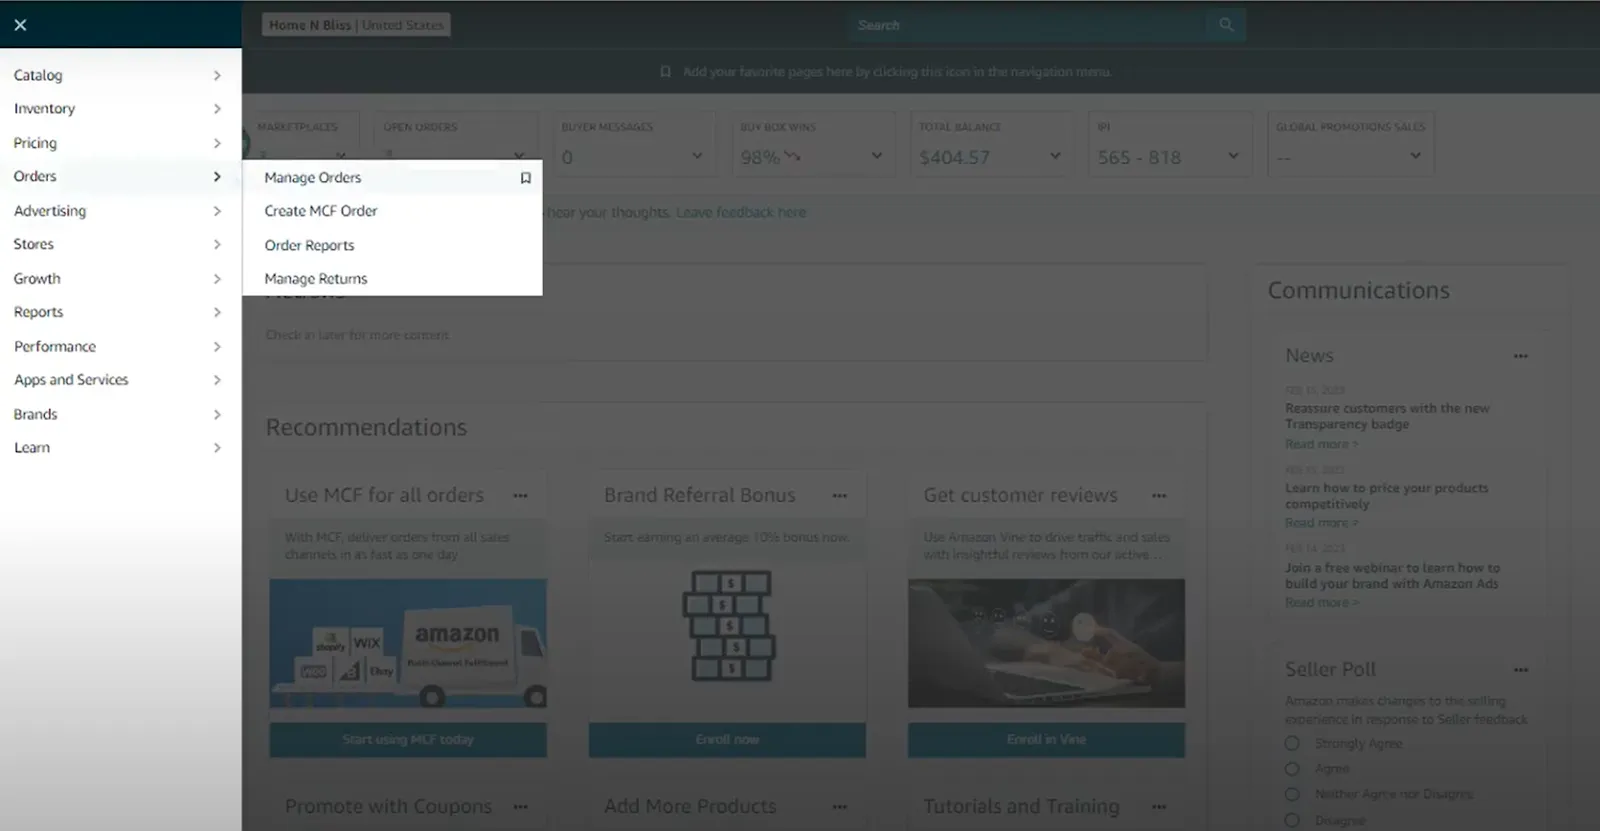Image resolution: width=1600 pixels, height=831 pixels.
Task: Open the Get customer reviews photo thumbnail
Action: coord(1046,644)
